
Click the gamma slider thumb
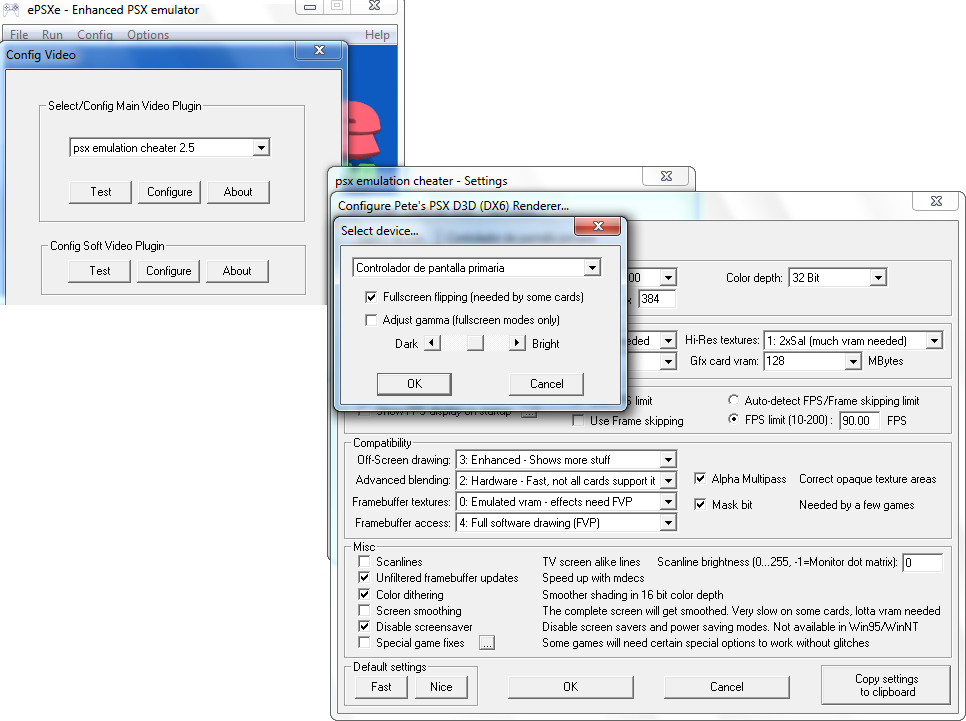(x=475, y=343)
